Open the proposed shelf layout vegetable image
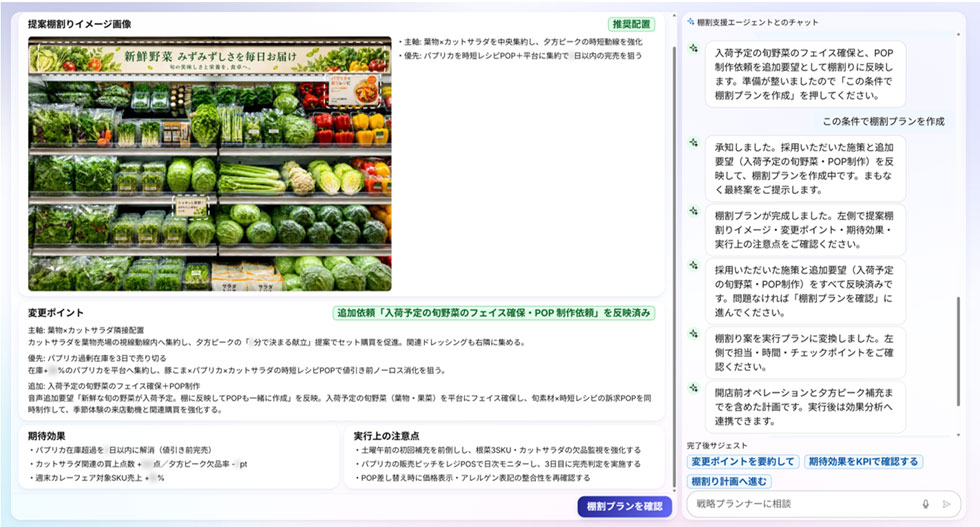980x527 pixels. (x=210, y=164)
